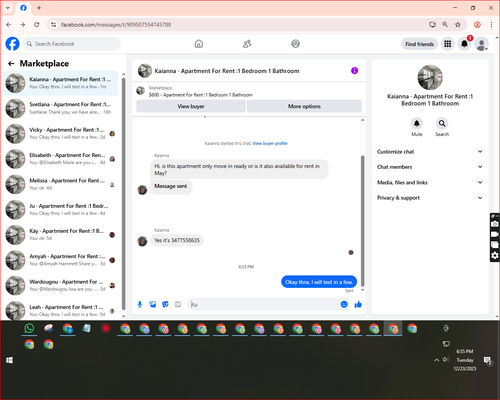Choose a GIF icon
The height and width of the screenshot is (400, 500).
pos(178,304)
